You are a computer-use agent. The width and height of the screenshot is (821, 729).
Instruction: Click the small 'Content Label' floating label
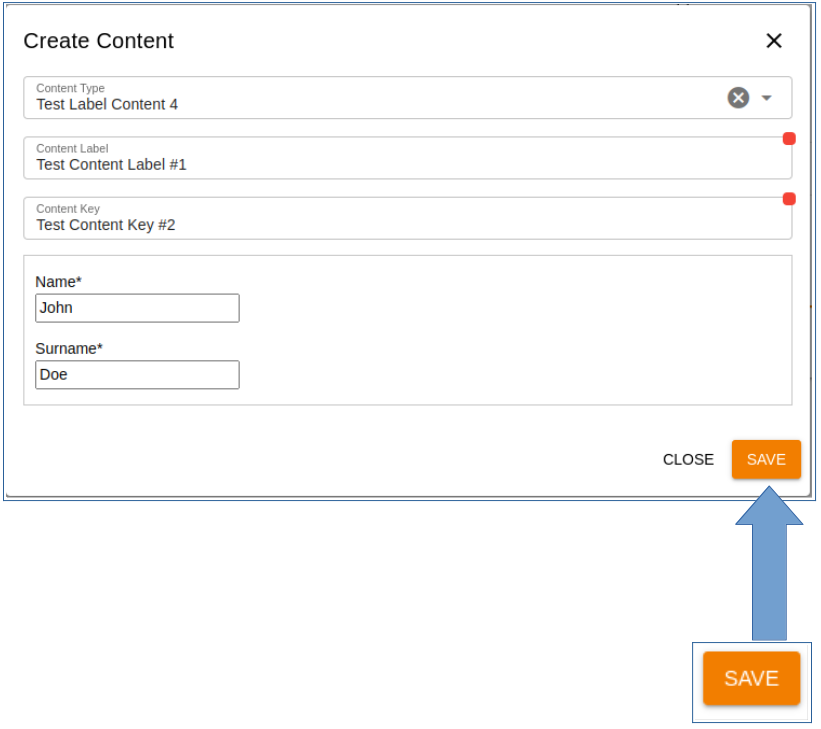(x=72, y=149)
